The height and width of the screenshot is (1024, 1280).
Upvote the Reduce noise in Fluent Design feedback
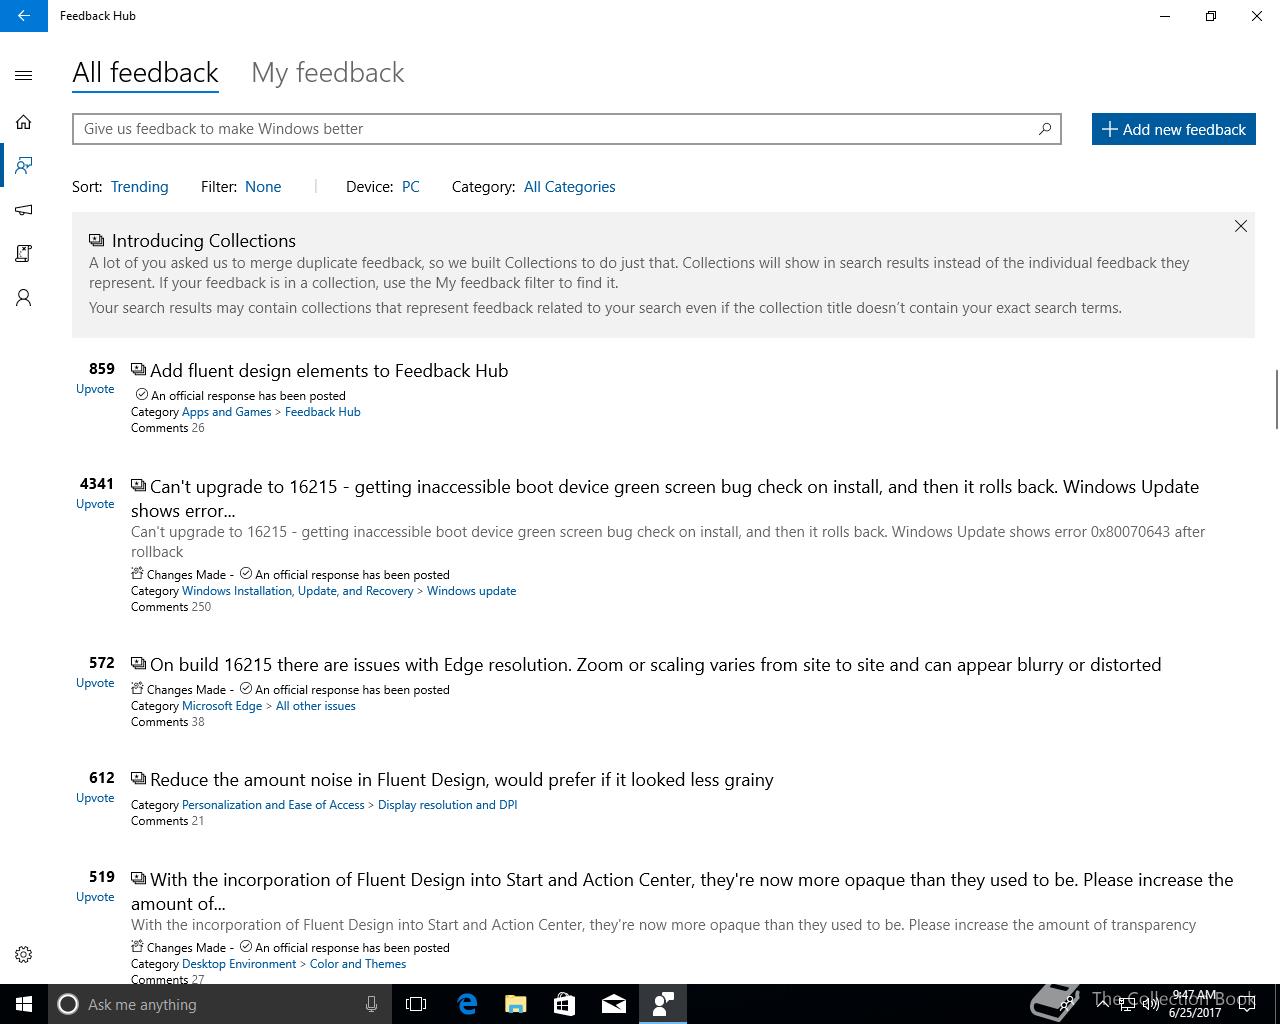[x=95, y=798]
